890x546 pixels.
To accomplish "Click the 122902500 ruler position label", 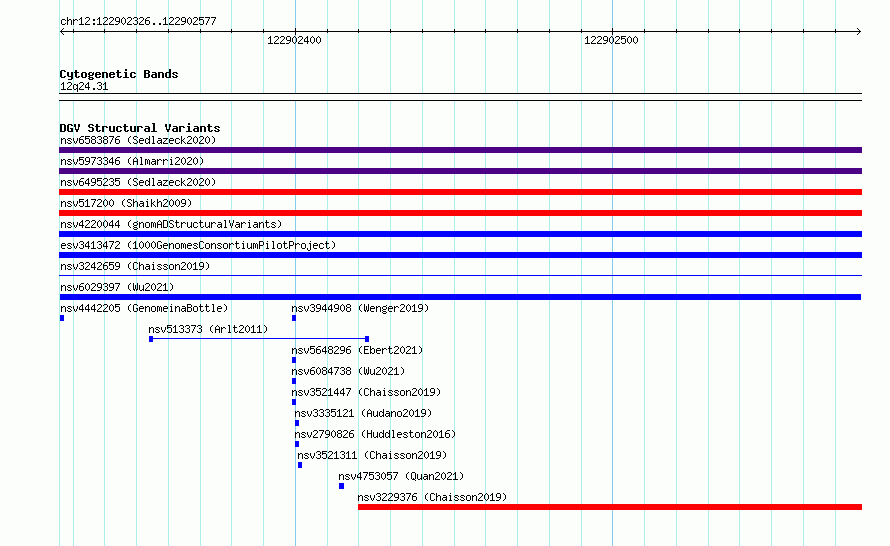I will (x=611, y=40).
